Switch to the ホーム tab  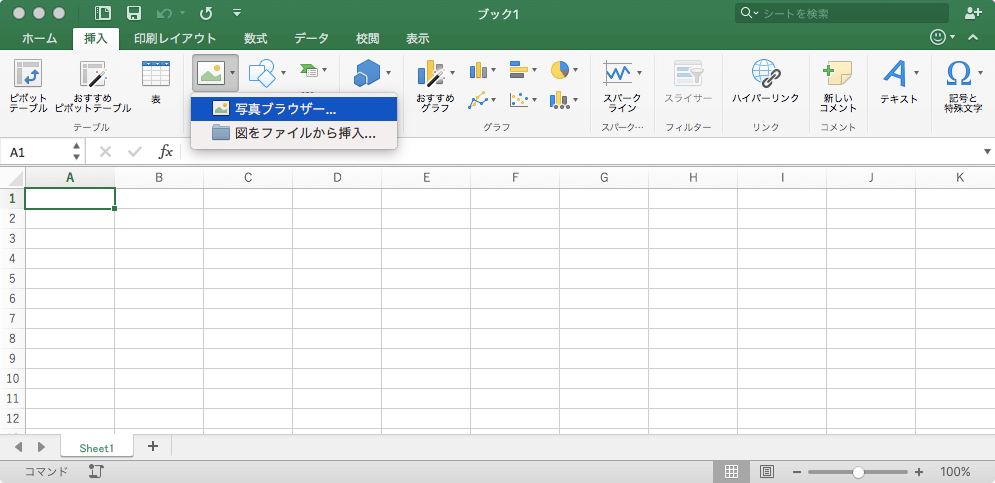[x=39, y=39]
